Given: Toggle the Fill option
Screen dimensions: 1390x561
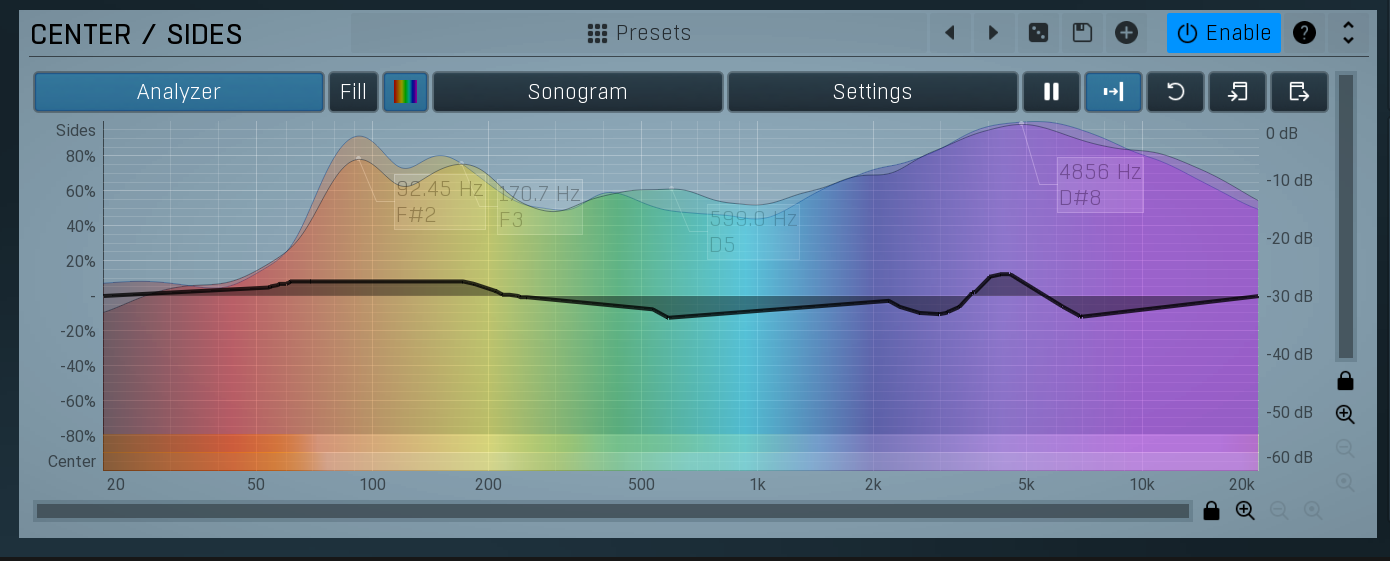Looking at the screenshot, I should point(353,92).
